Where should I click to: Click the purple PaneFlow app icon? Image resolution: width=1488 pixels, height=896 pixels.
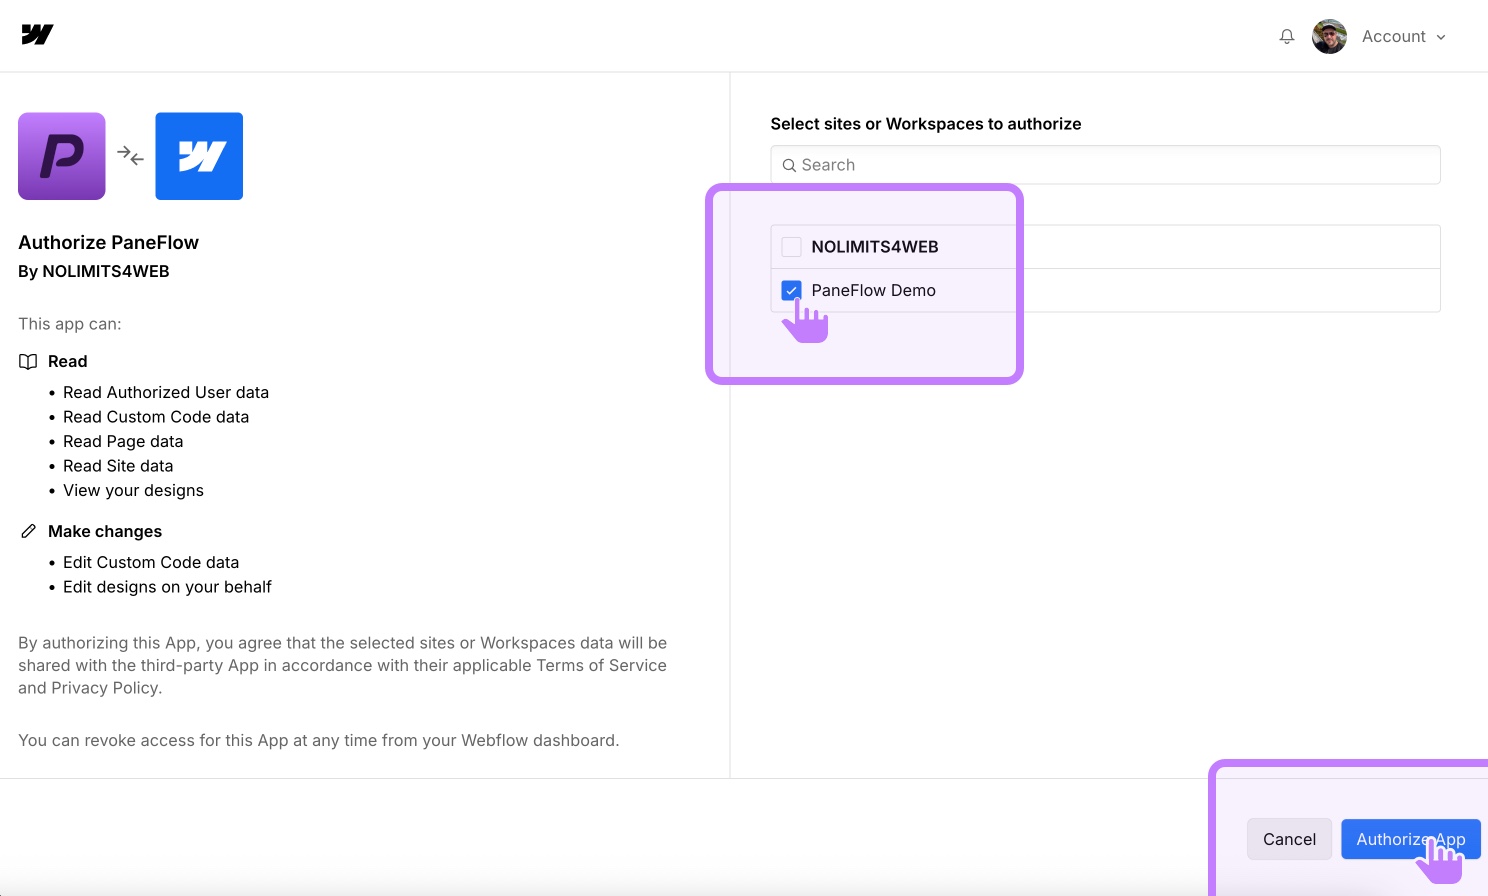[62, 156]
